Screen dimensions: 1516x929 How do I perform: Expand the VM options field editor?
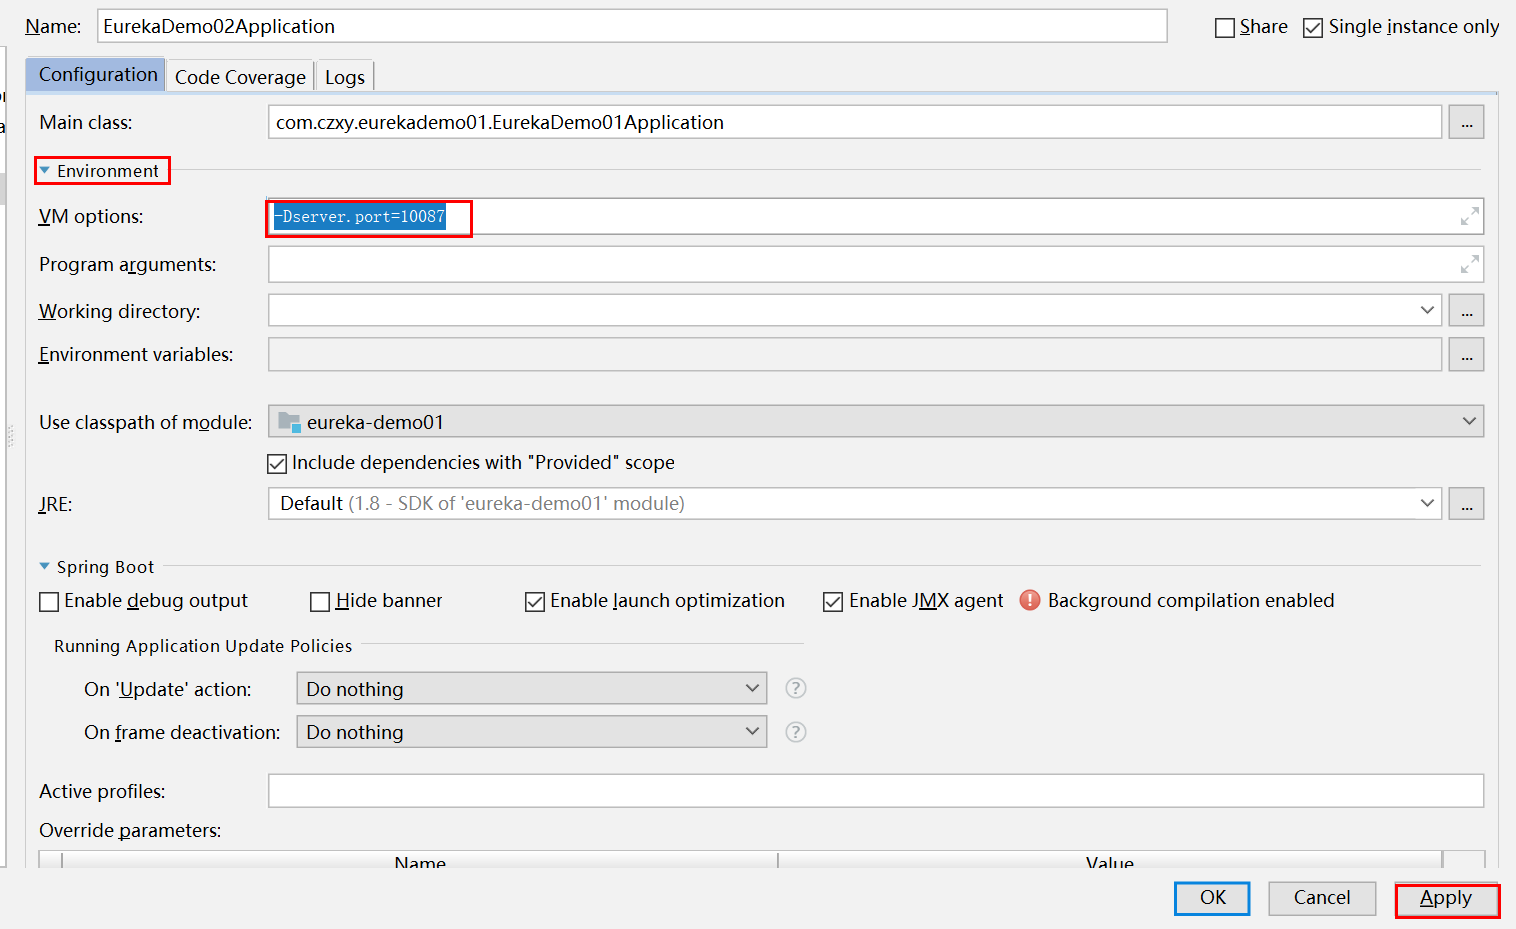coord(1469,216)
